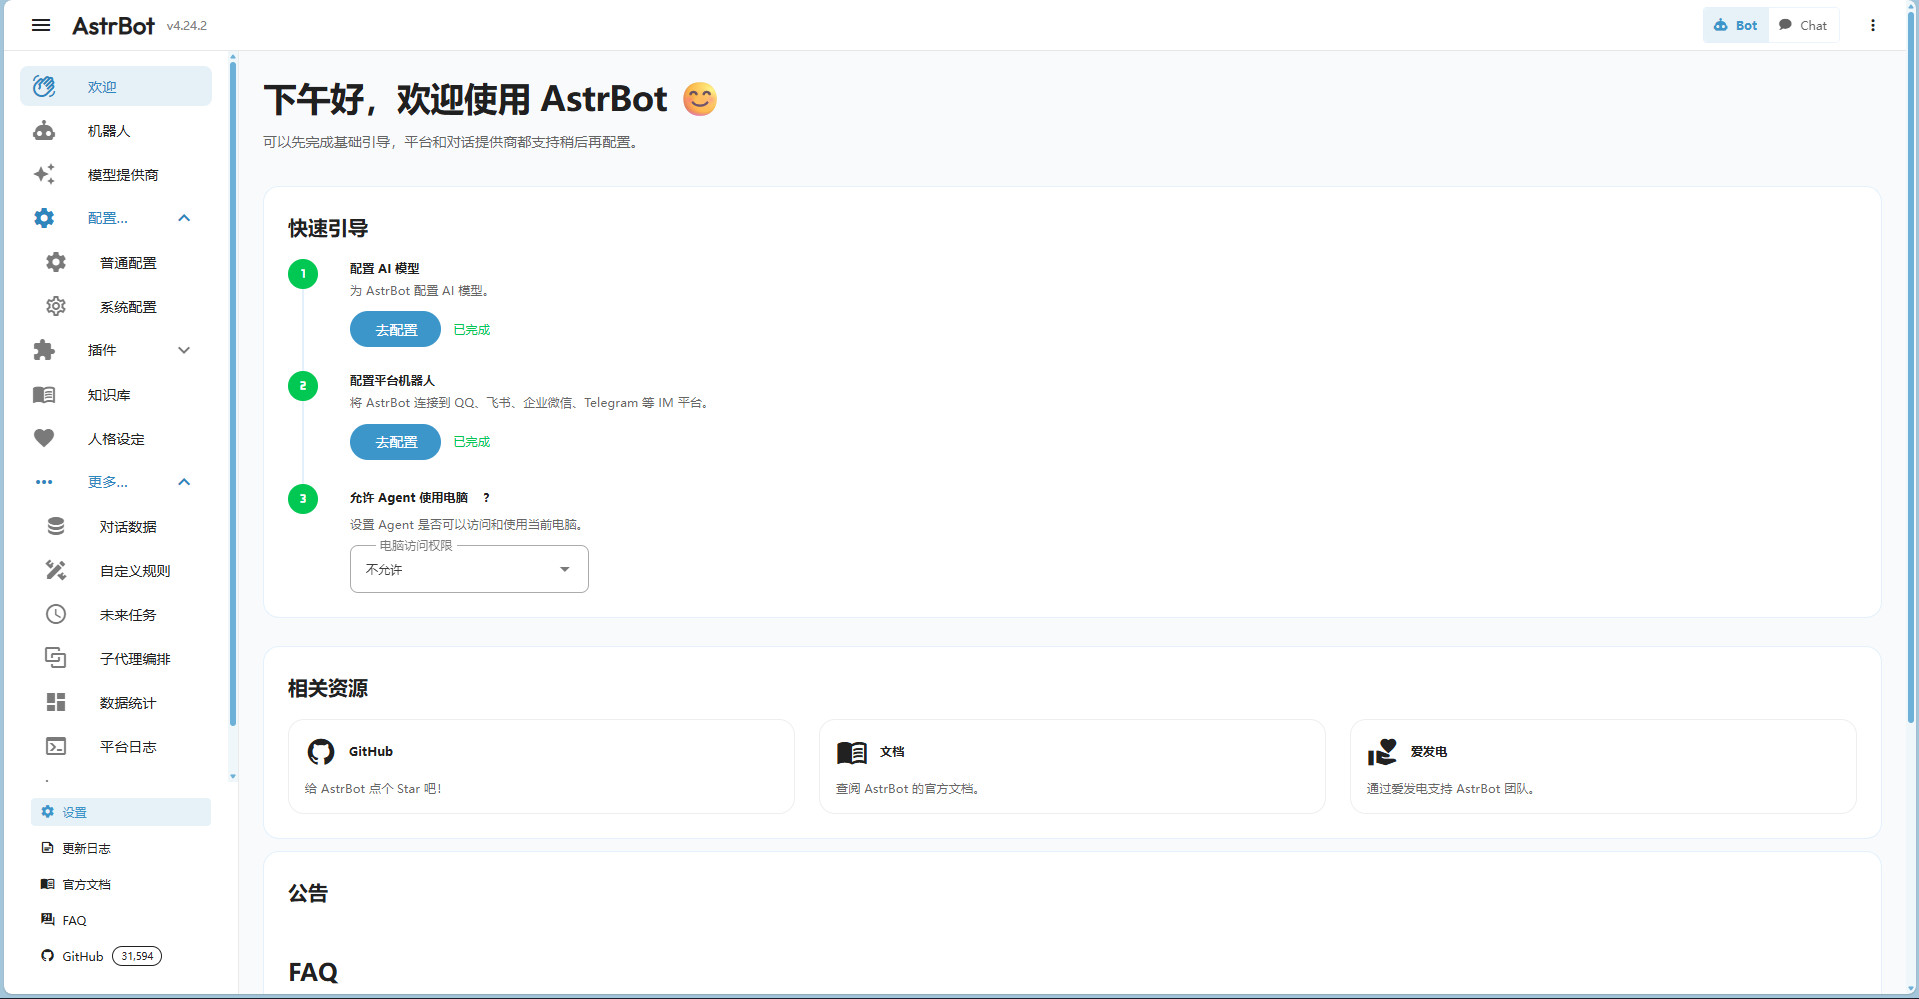1919x999 pixels.
Task: Open 平台日志 in sidebar
Action: coord(116,747)
